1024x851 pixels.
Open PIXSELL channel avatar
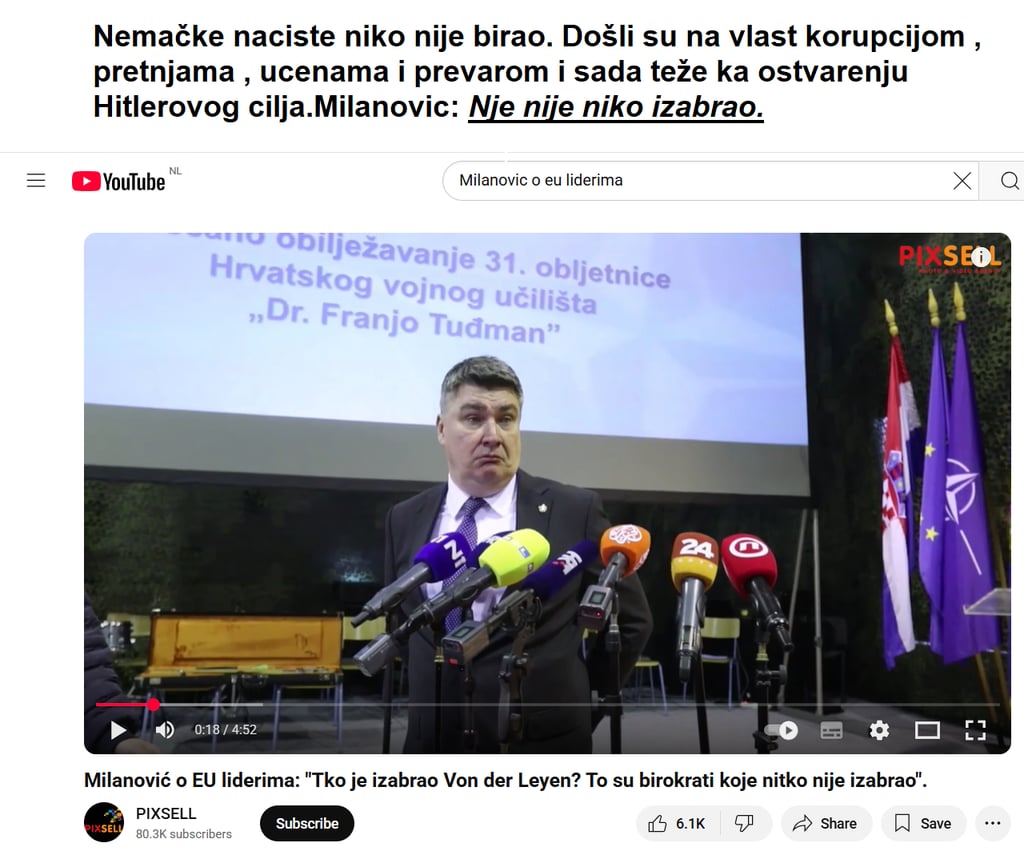point(104,822)
